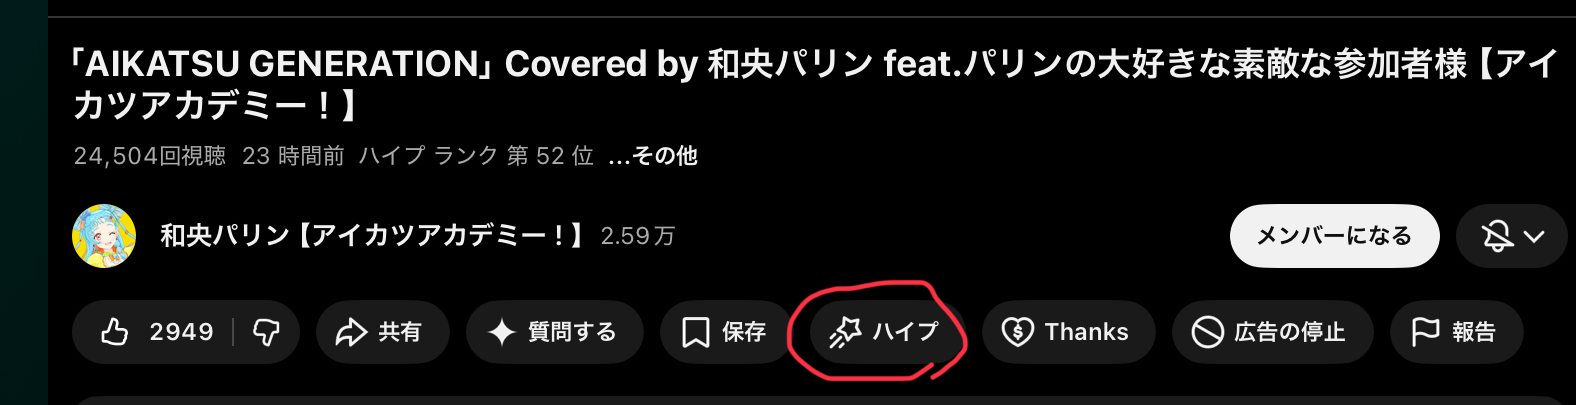Screen dimensions: 1576x405
Task: Click the 報告 flag icon
Action: pos(1425,332)
